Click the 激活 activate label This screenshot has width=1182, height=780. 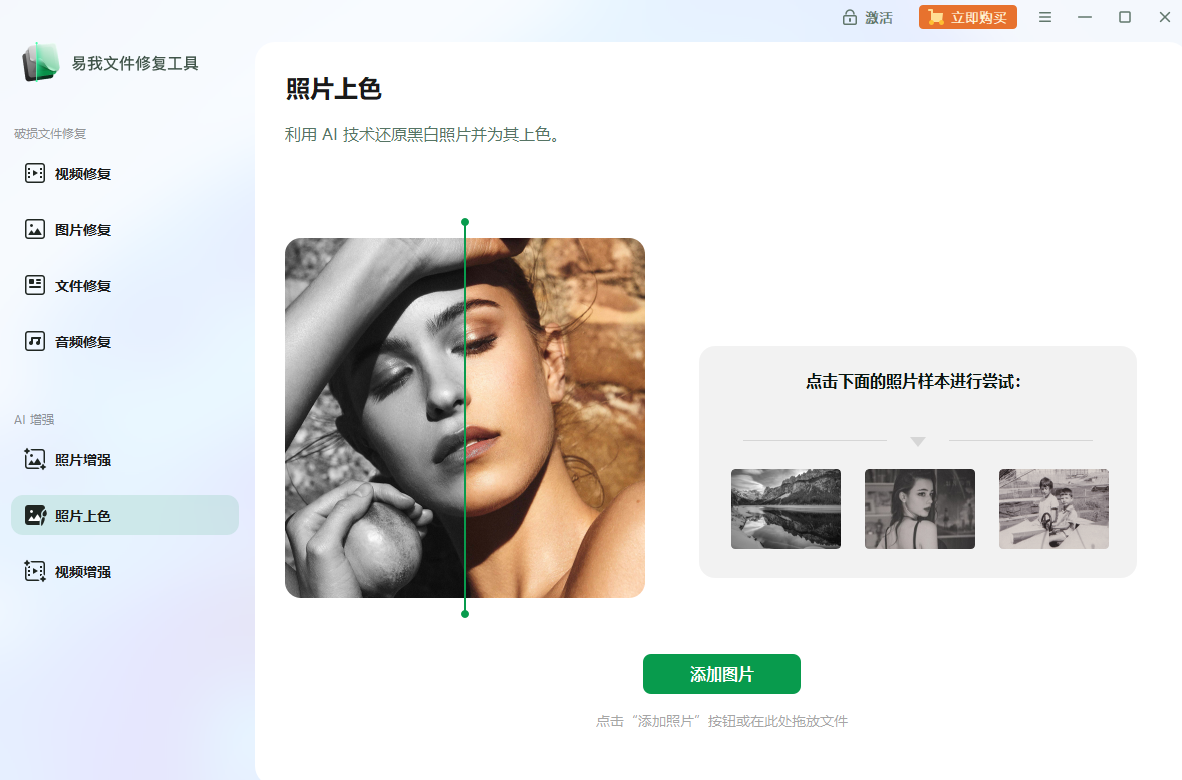(879, 17)
